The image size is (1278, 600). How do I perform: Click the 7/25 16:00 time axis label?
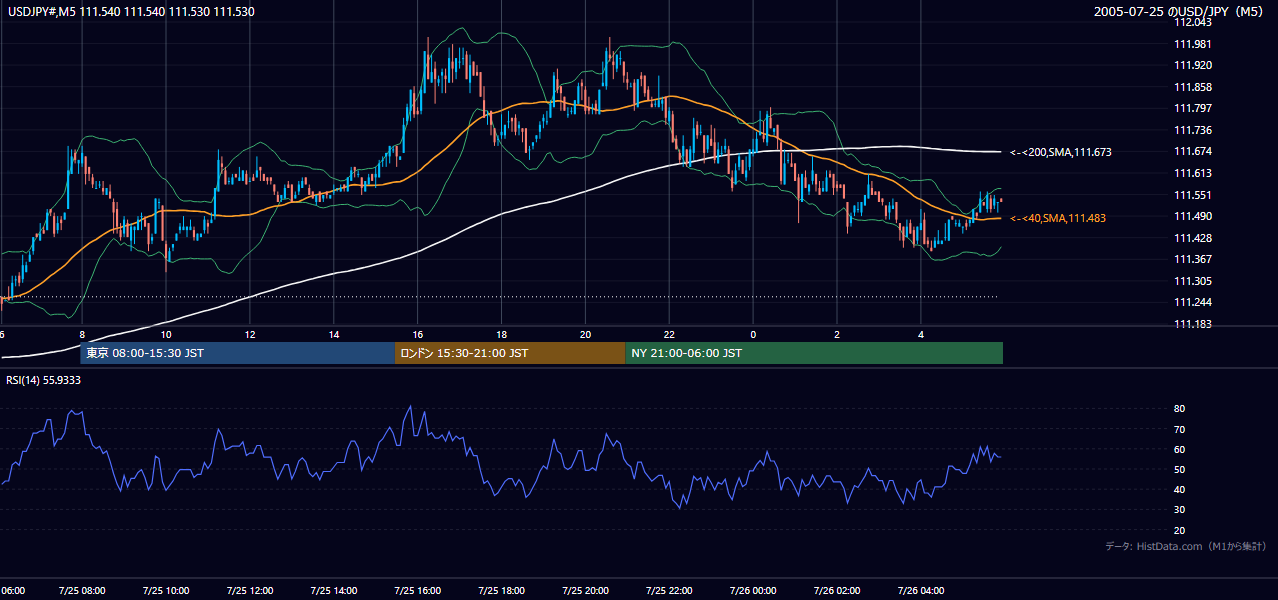pyautogui.click(x=417, y=590)
